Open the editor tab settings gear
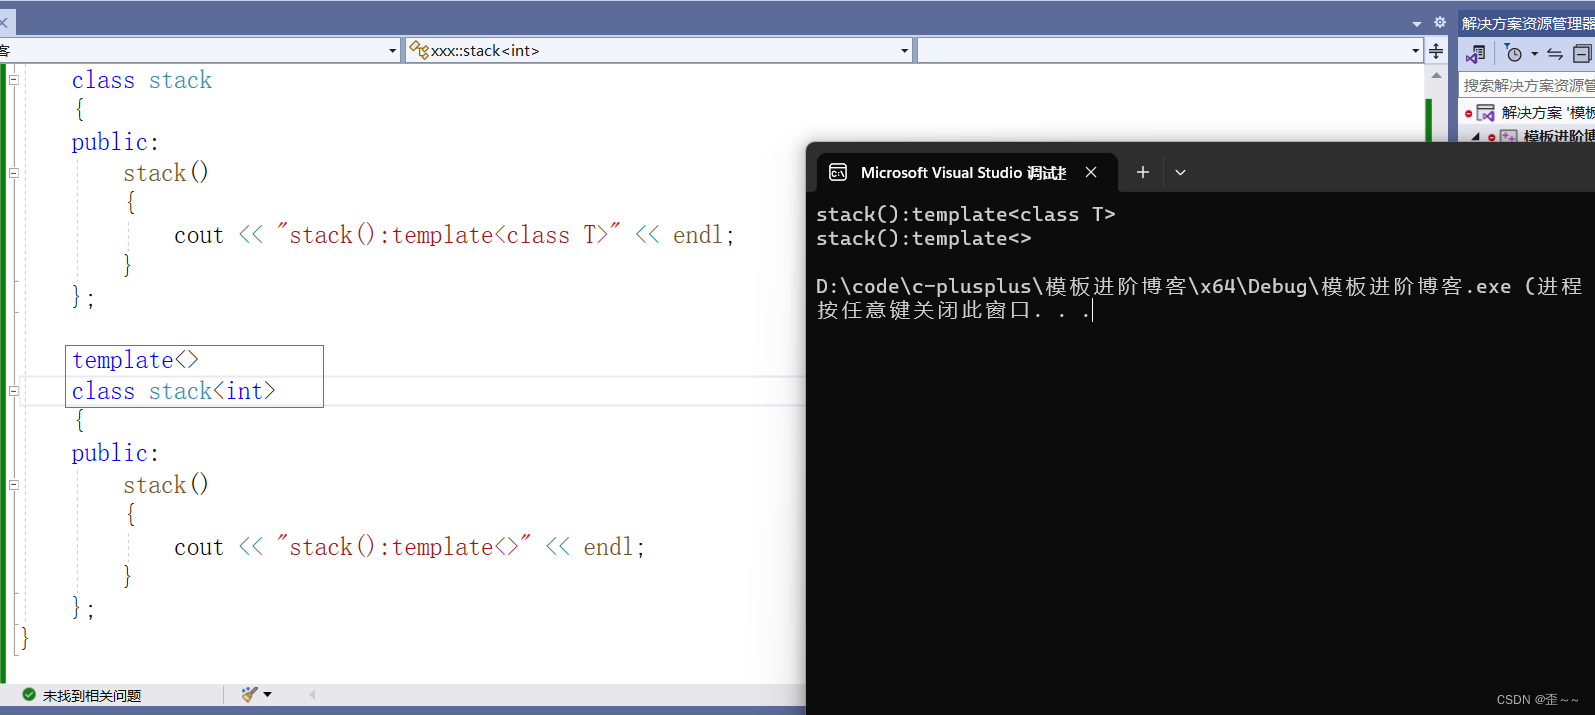 pos(1440,22)
